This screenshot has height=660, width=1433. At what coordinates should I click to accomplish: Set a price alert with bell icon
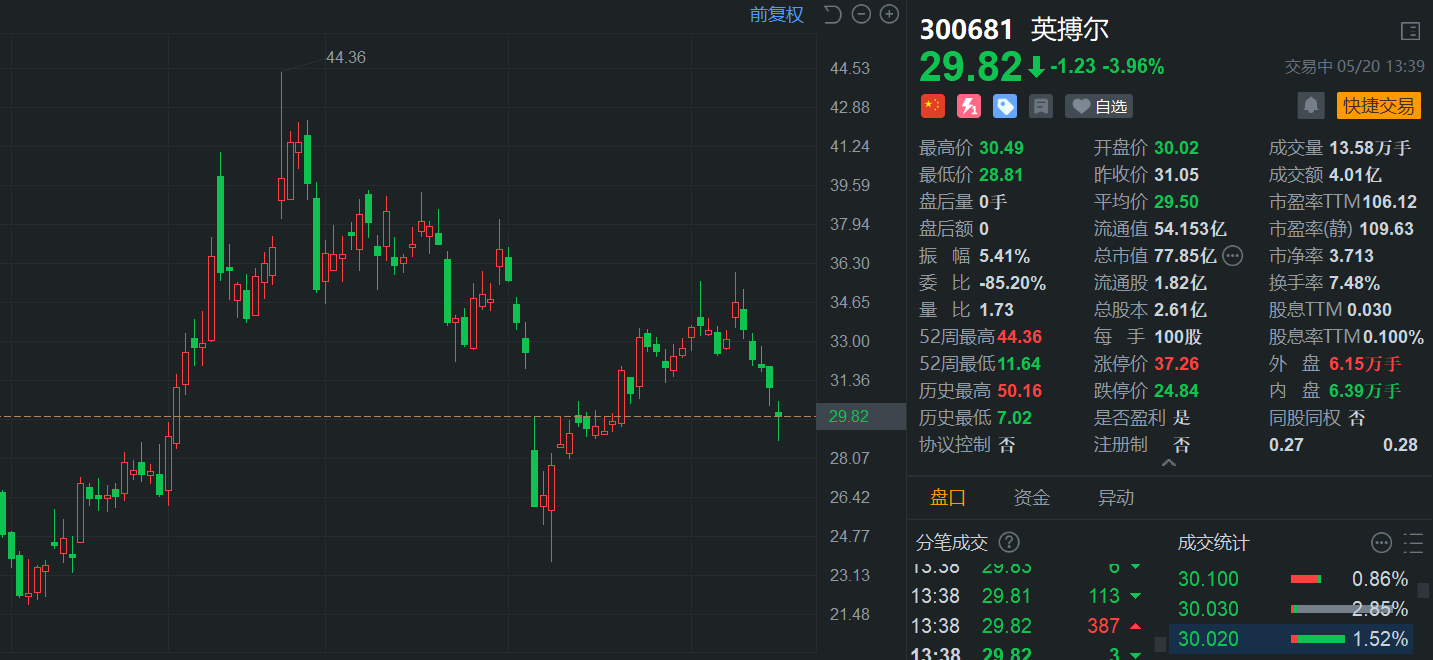pyautogui.click(x=1311, y=105)
